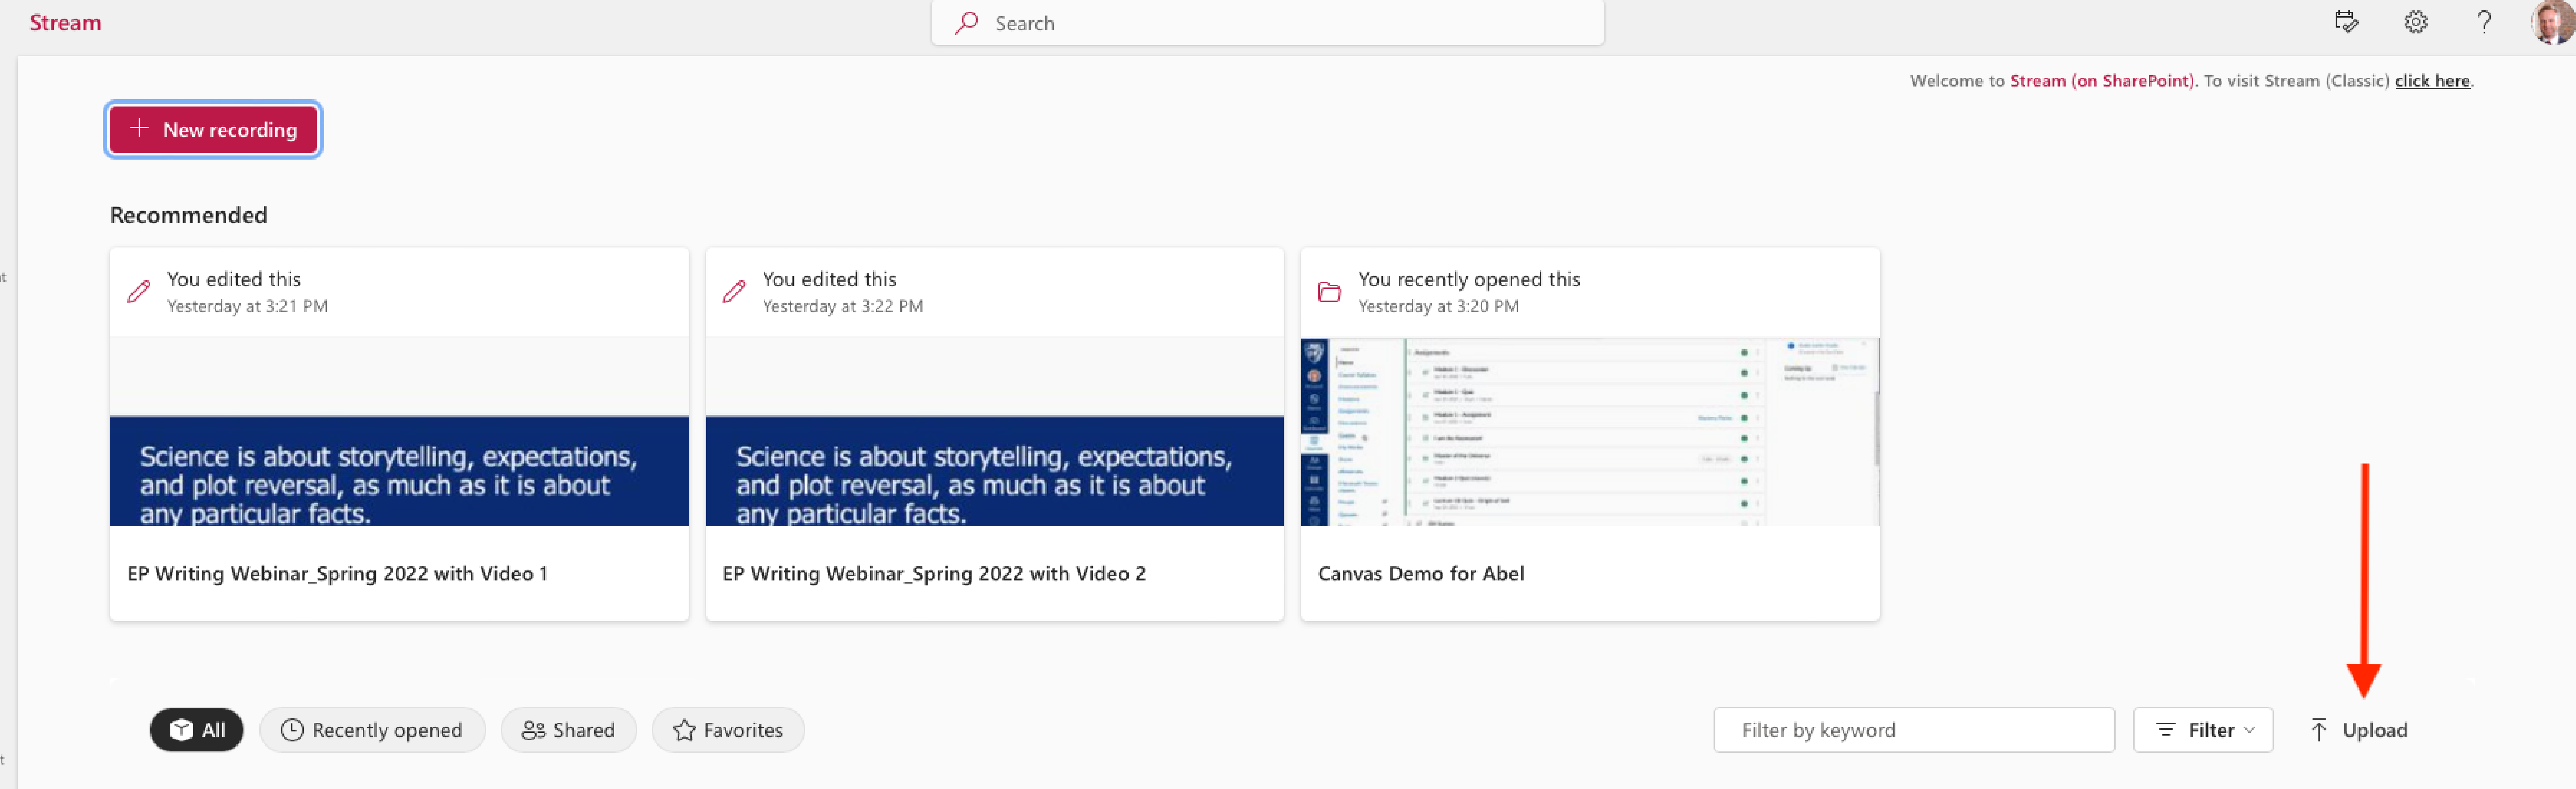Click the search magnifier icon

coord(966,23)
